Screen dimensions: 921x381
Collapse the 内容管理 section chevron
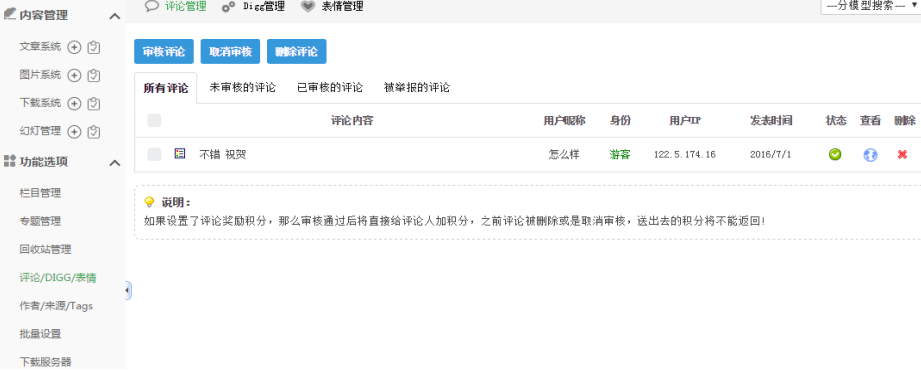(115, 16)
